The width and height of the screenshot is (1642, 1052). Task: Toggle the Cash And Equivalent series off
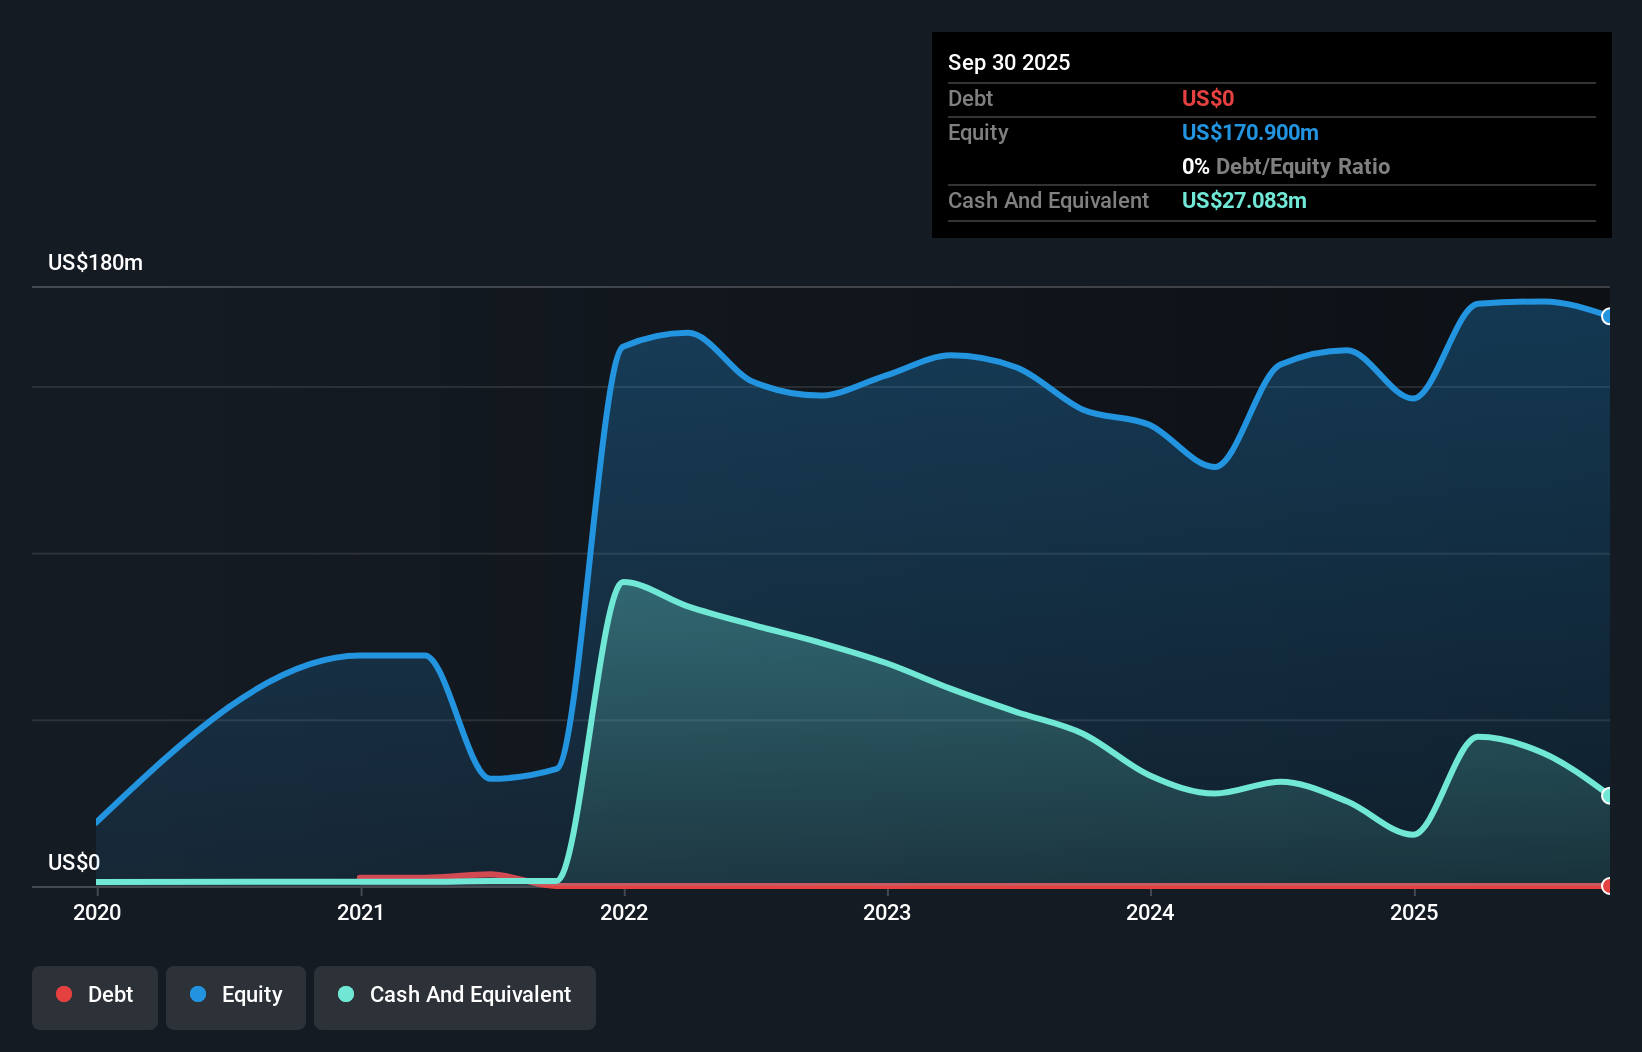(x=455, y=995)
